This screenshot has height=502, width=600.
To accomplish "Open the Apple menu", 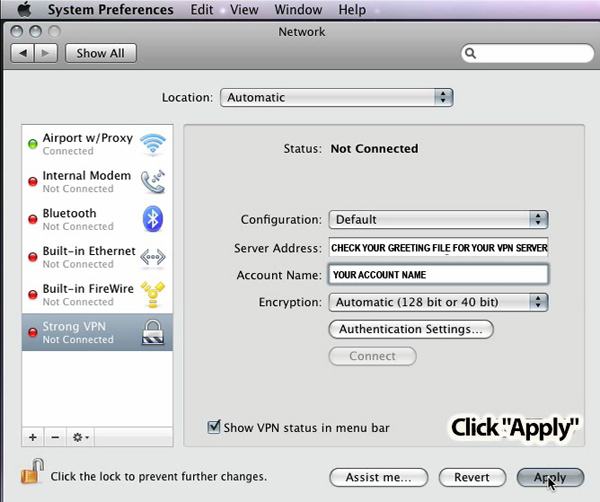I will click(25, 10).
